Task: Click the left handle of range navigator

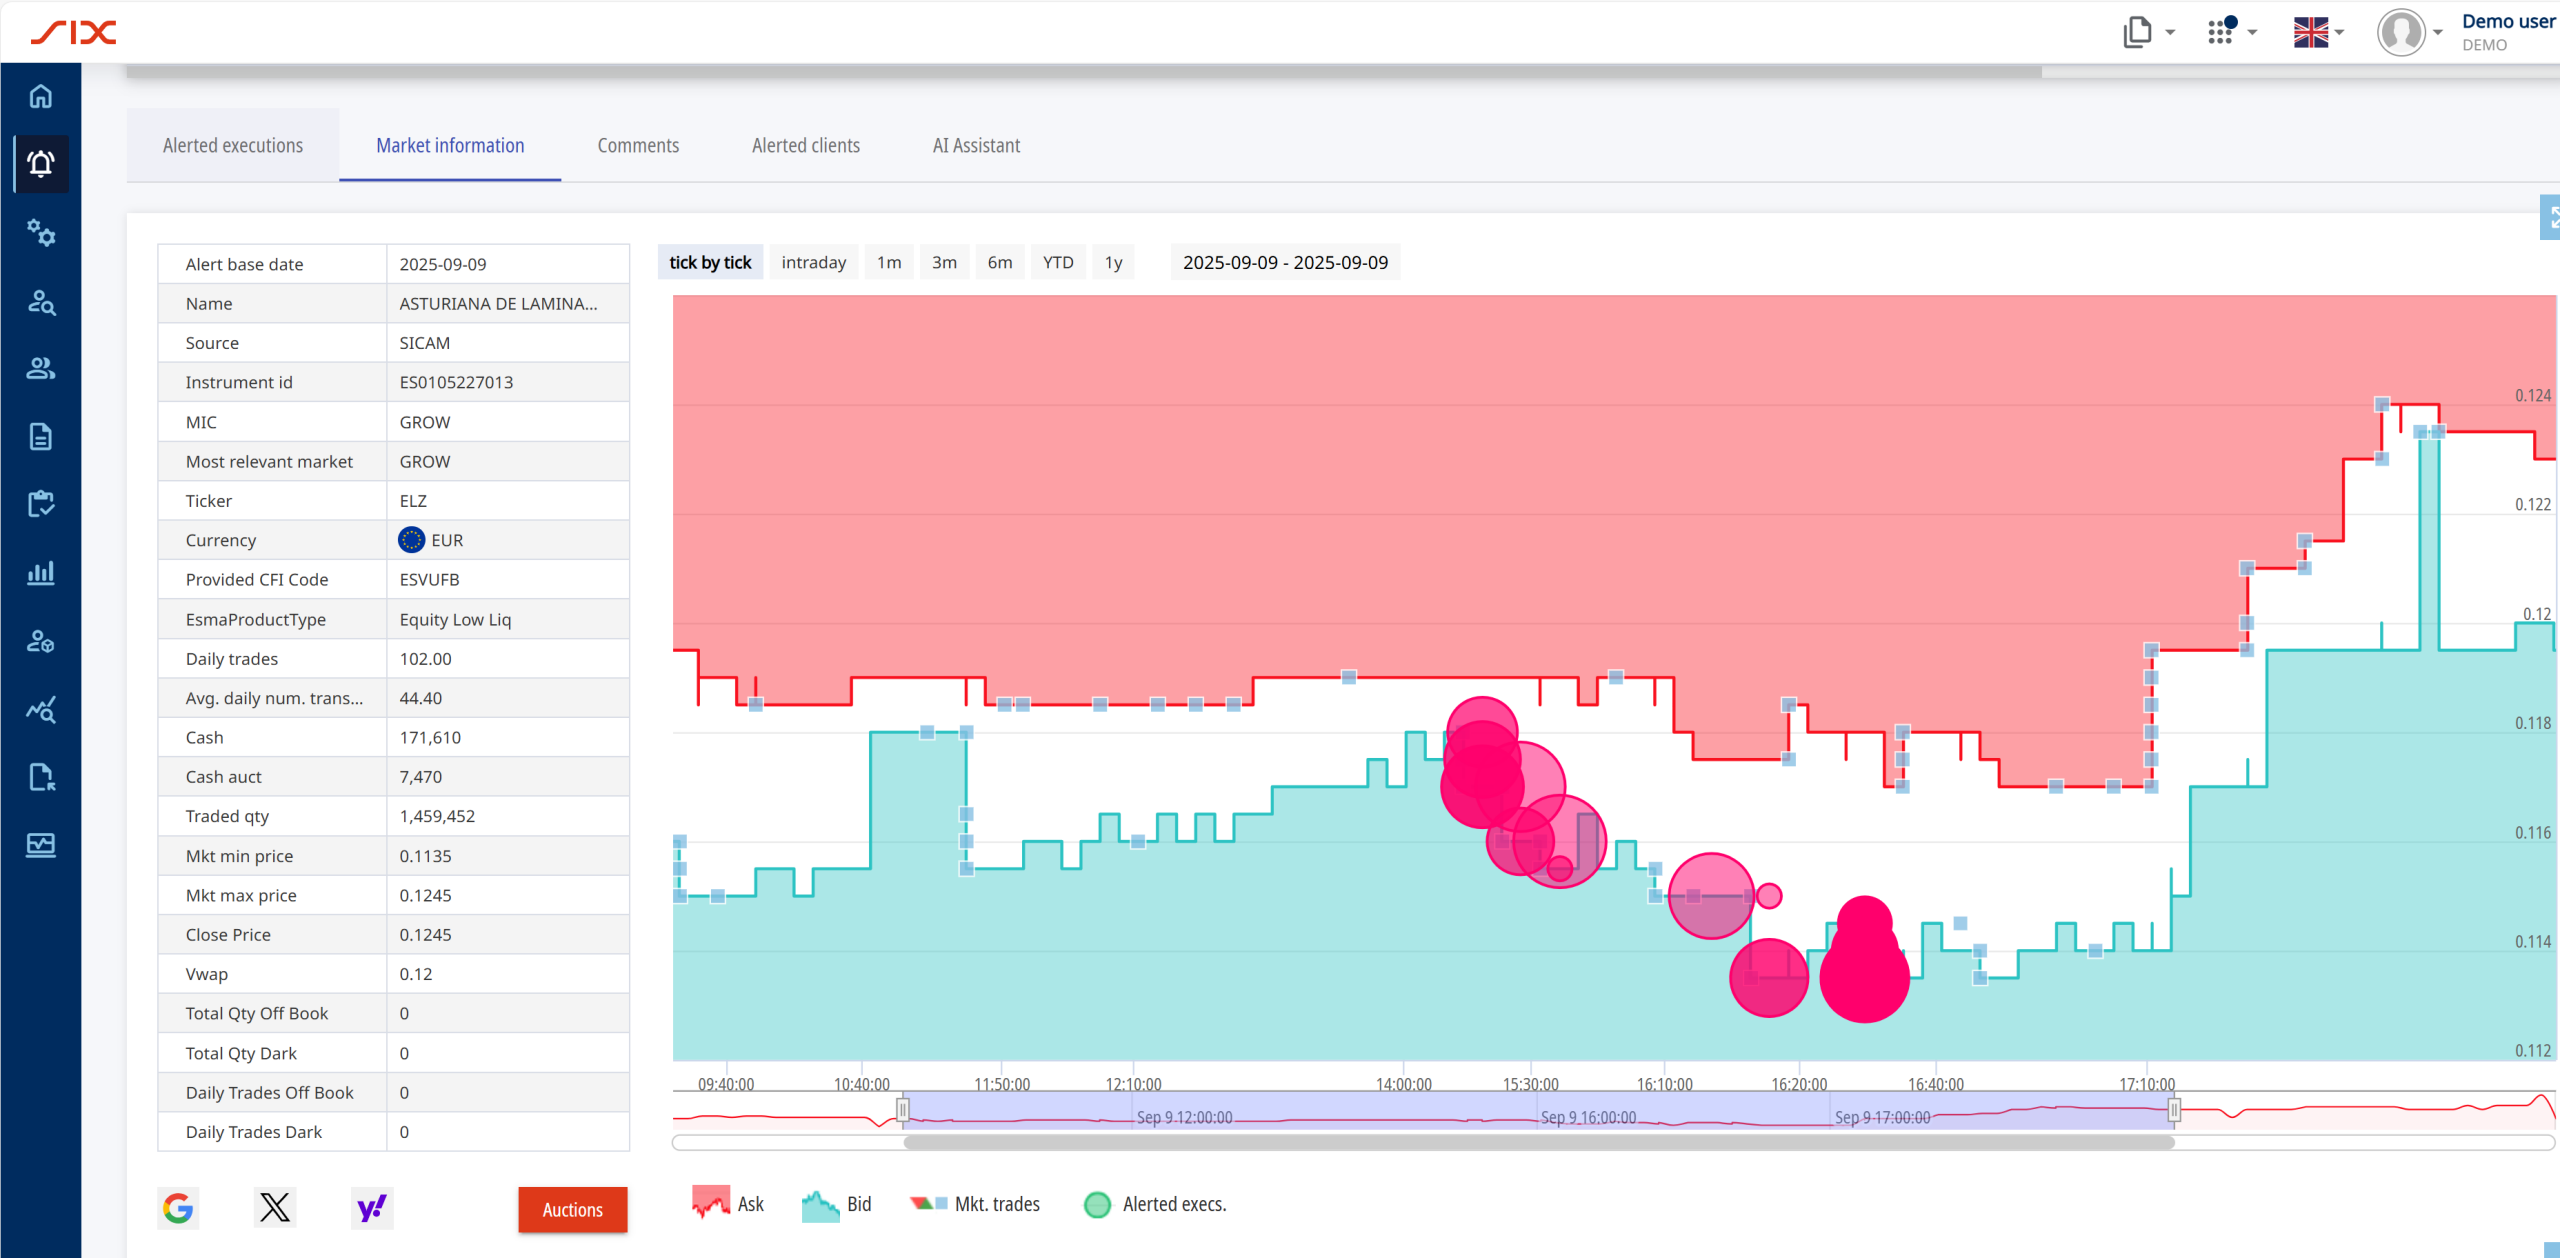Action: point(903,1110)
